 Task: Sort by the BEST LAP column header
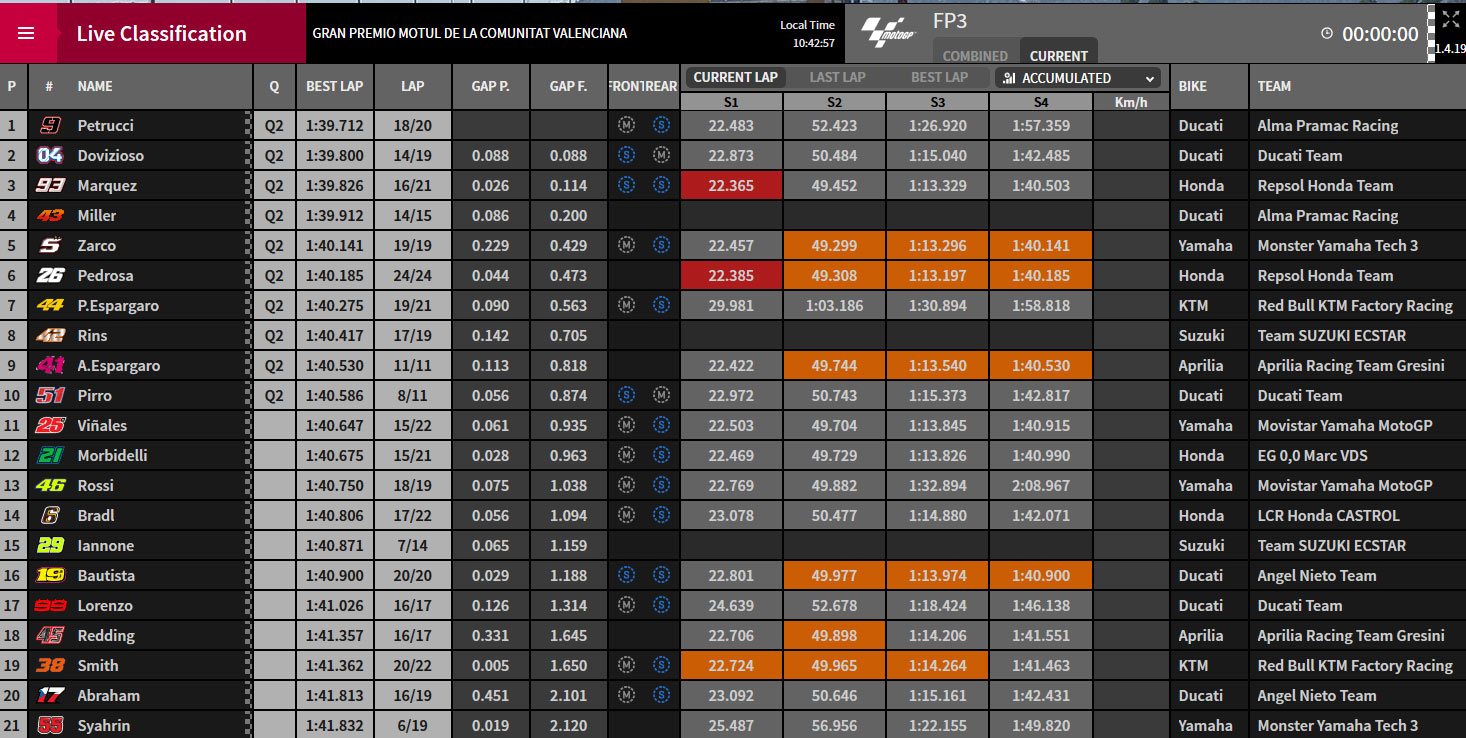(335, 86)
